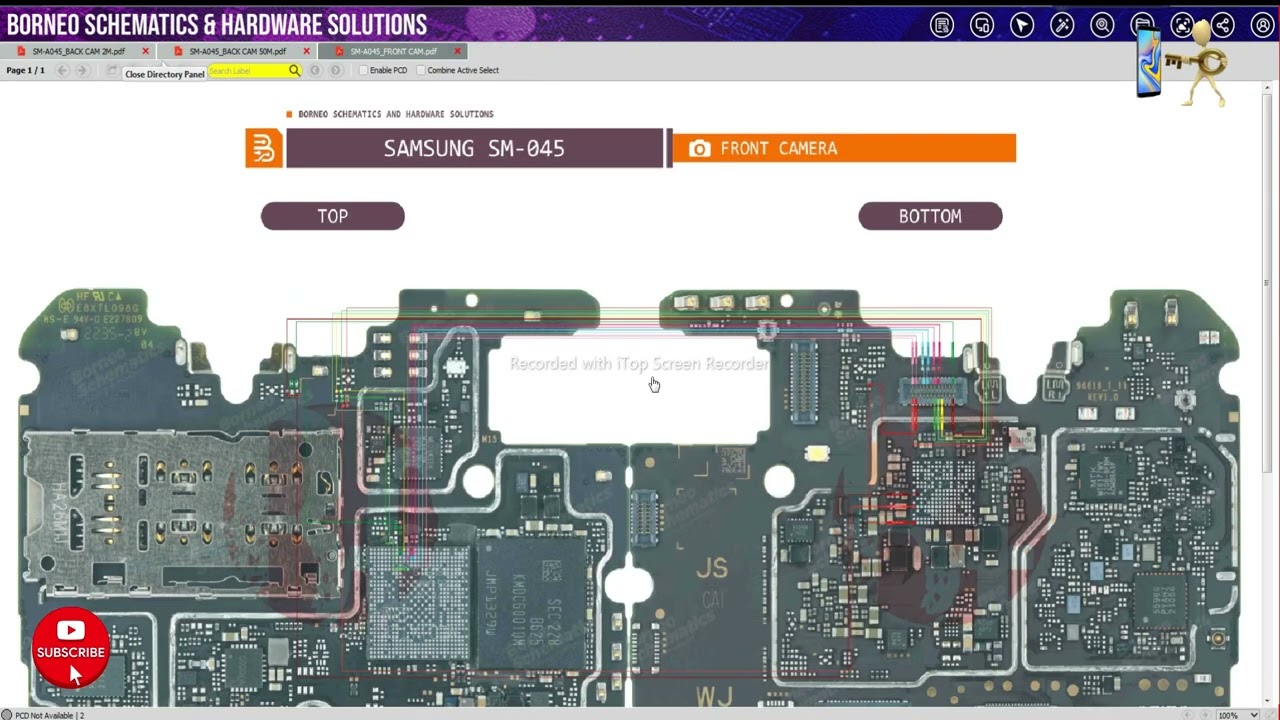1280x720 pixels.
Task: Open the document list icon in header
Action: 942,26
